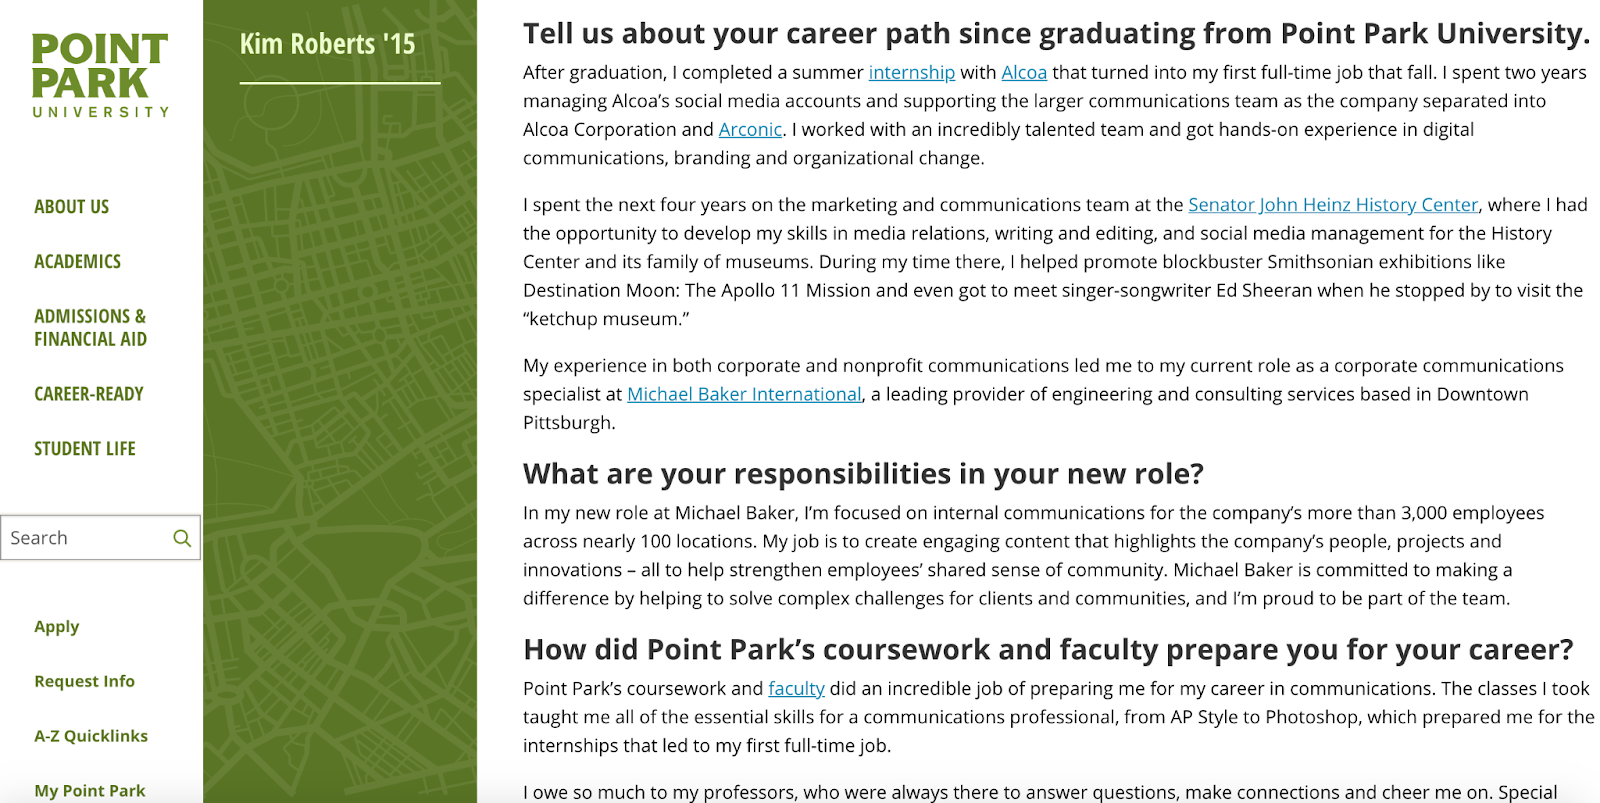Visit the Senator John Heinz History Center link
This screenshot has width=1600, height=803.
1333,205
